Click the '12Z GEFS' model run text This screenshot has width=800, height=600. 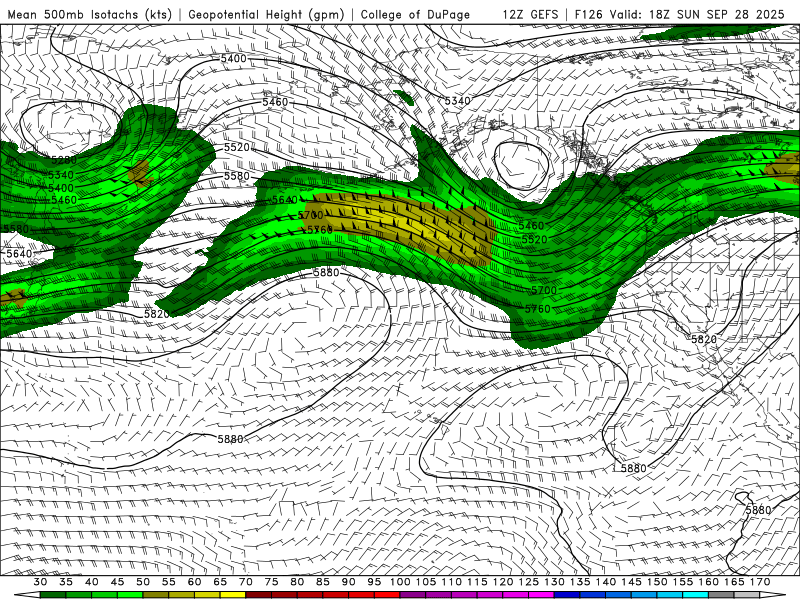click(530, 14)
